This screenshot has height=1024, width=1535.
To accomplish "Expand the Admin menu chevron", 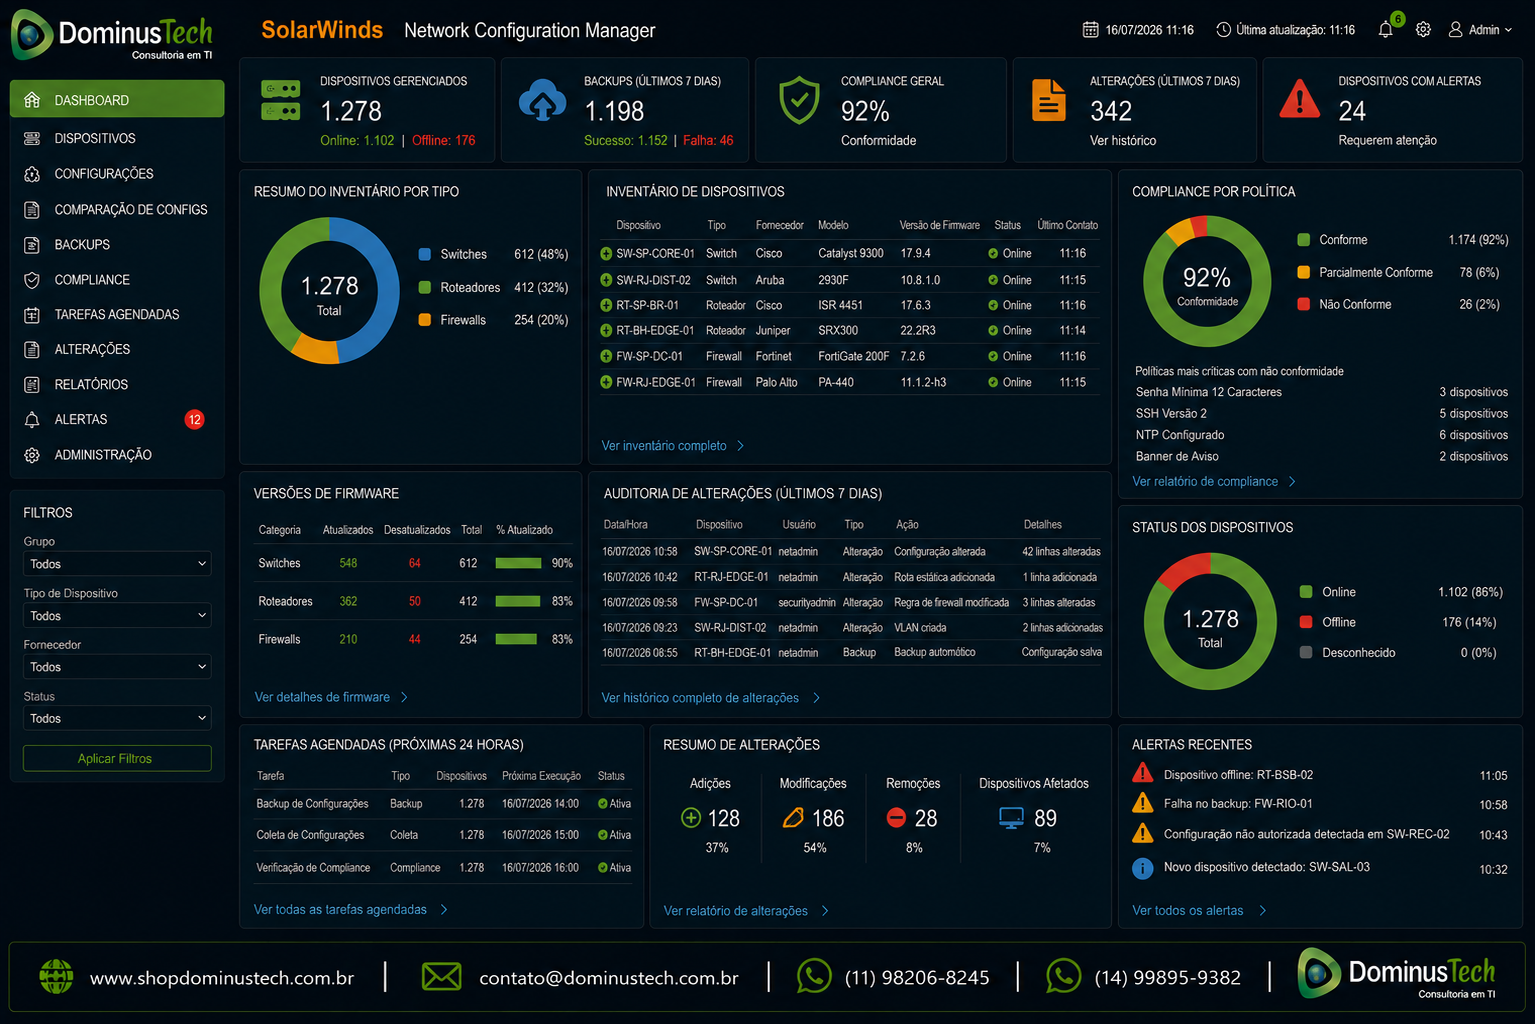I will (x=1509, y=30).
